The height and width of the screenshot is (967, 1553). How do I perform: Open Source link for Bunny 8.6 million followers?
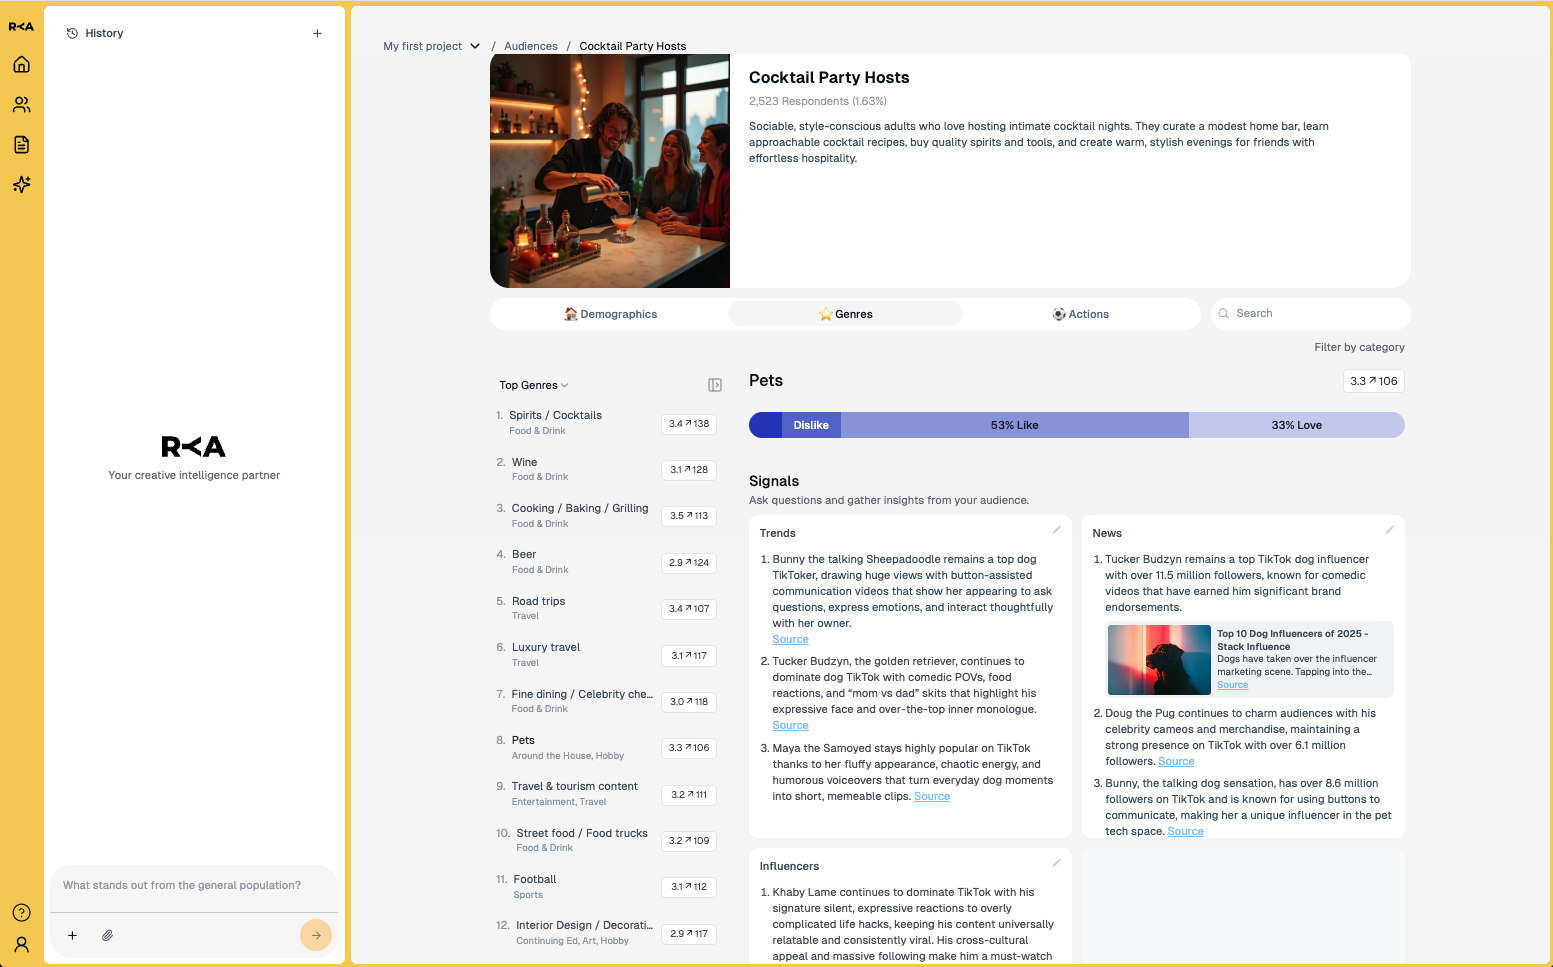pos(1186,831)
